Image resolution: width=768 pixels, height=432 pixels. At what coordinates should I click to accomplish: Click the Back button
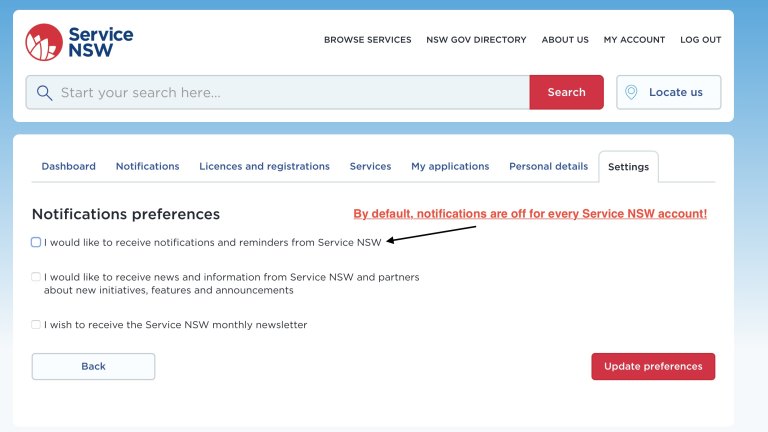tap(94, 366)
